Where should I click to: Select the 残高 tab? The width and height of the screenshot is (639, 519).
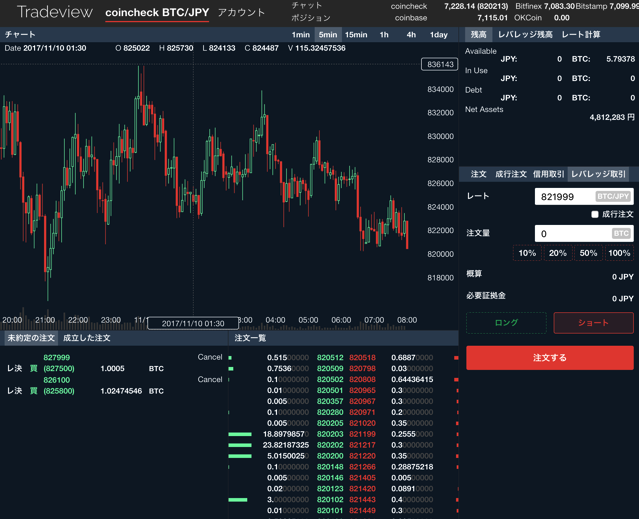point(478,35)
